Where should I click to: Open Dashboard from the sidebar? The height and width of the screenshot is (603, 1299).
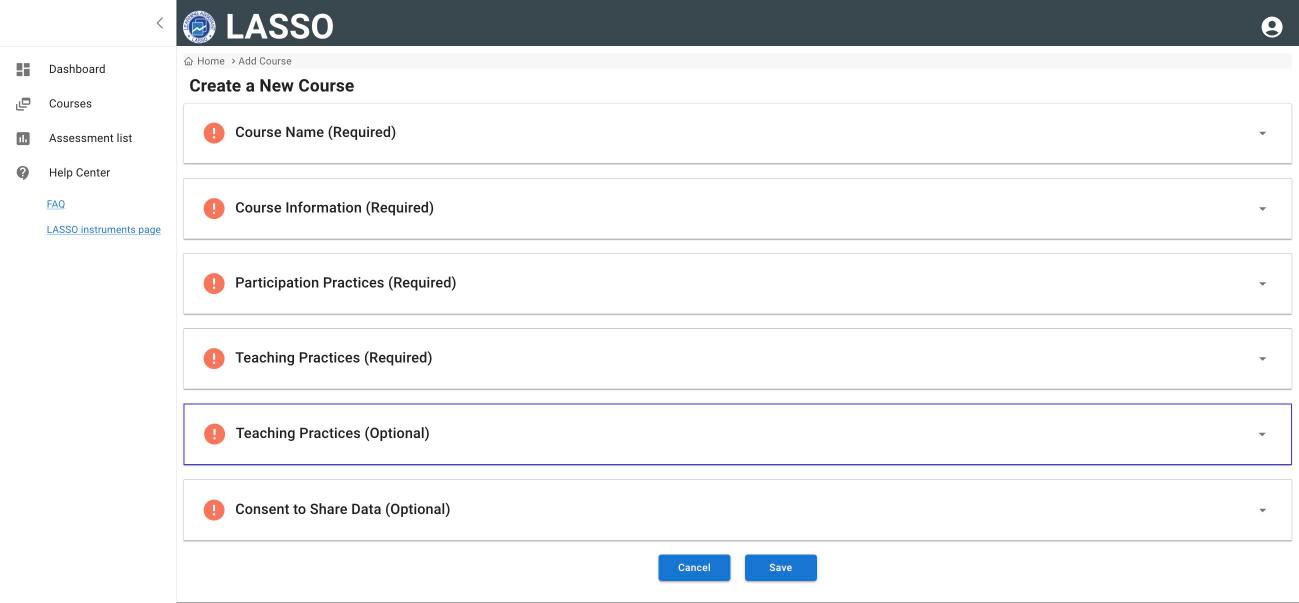(x=77, y=69)
